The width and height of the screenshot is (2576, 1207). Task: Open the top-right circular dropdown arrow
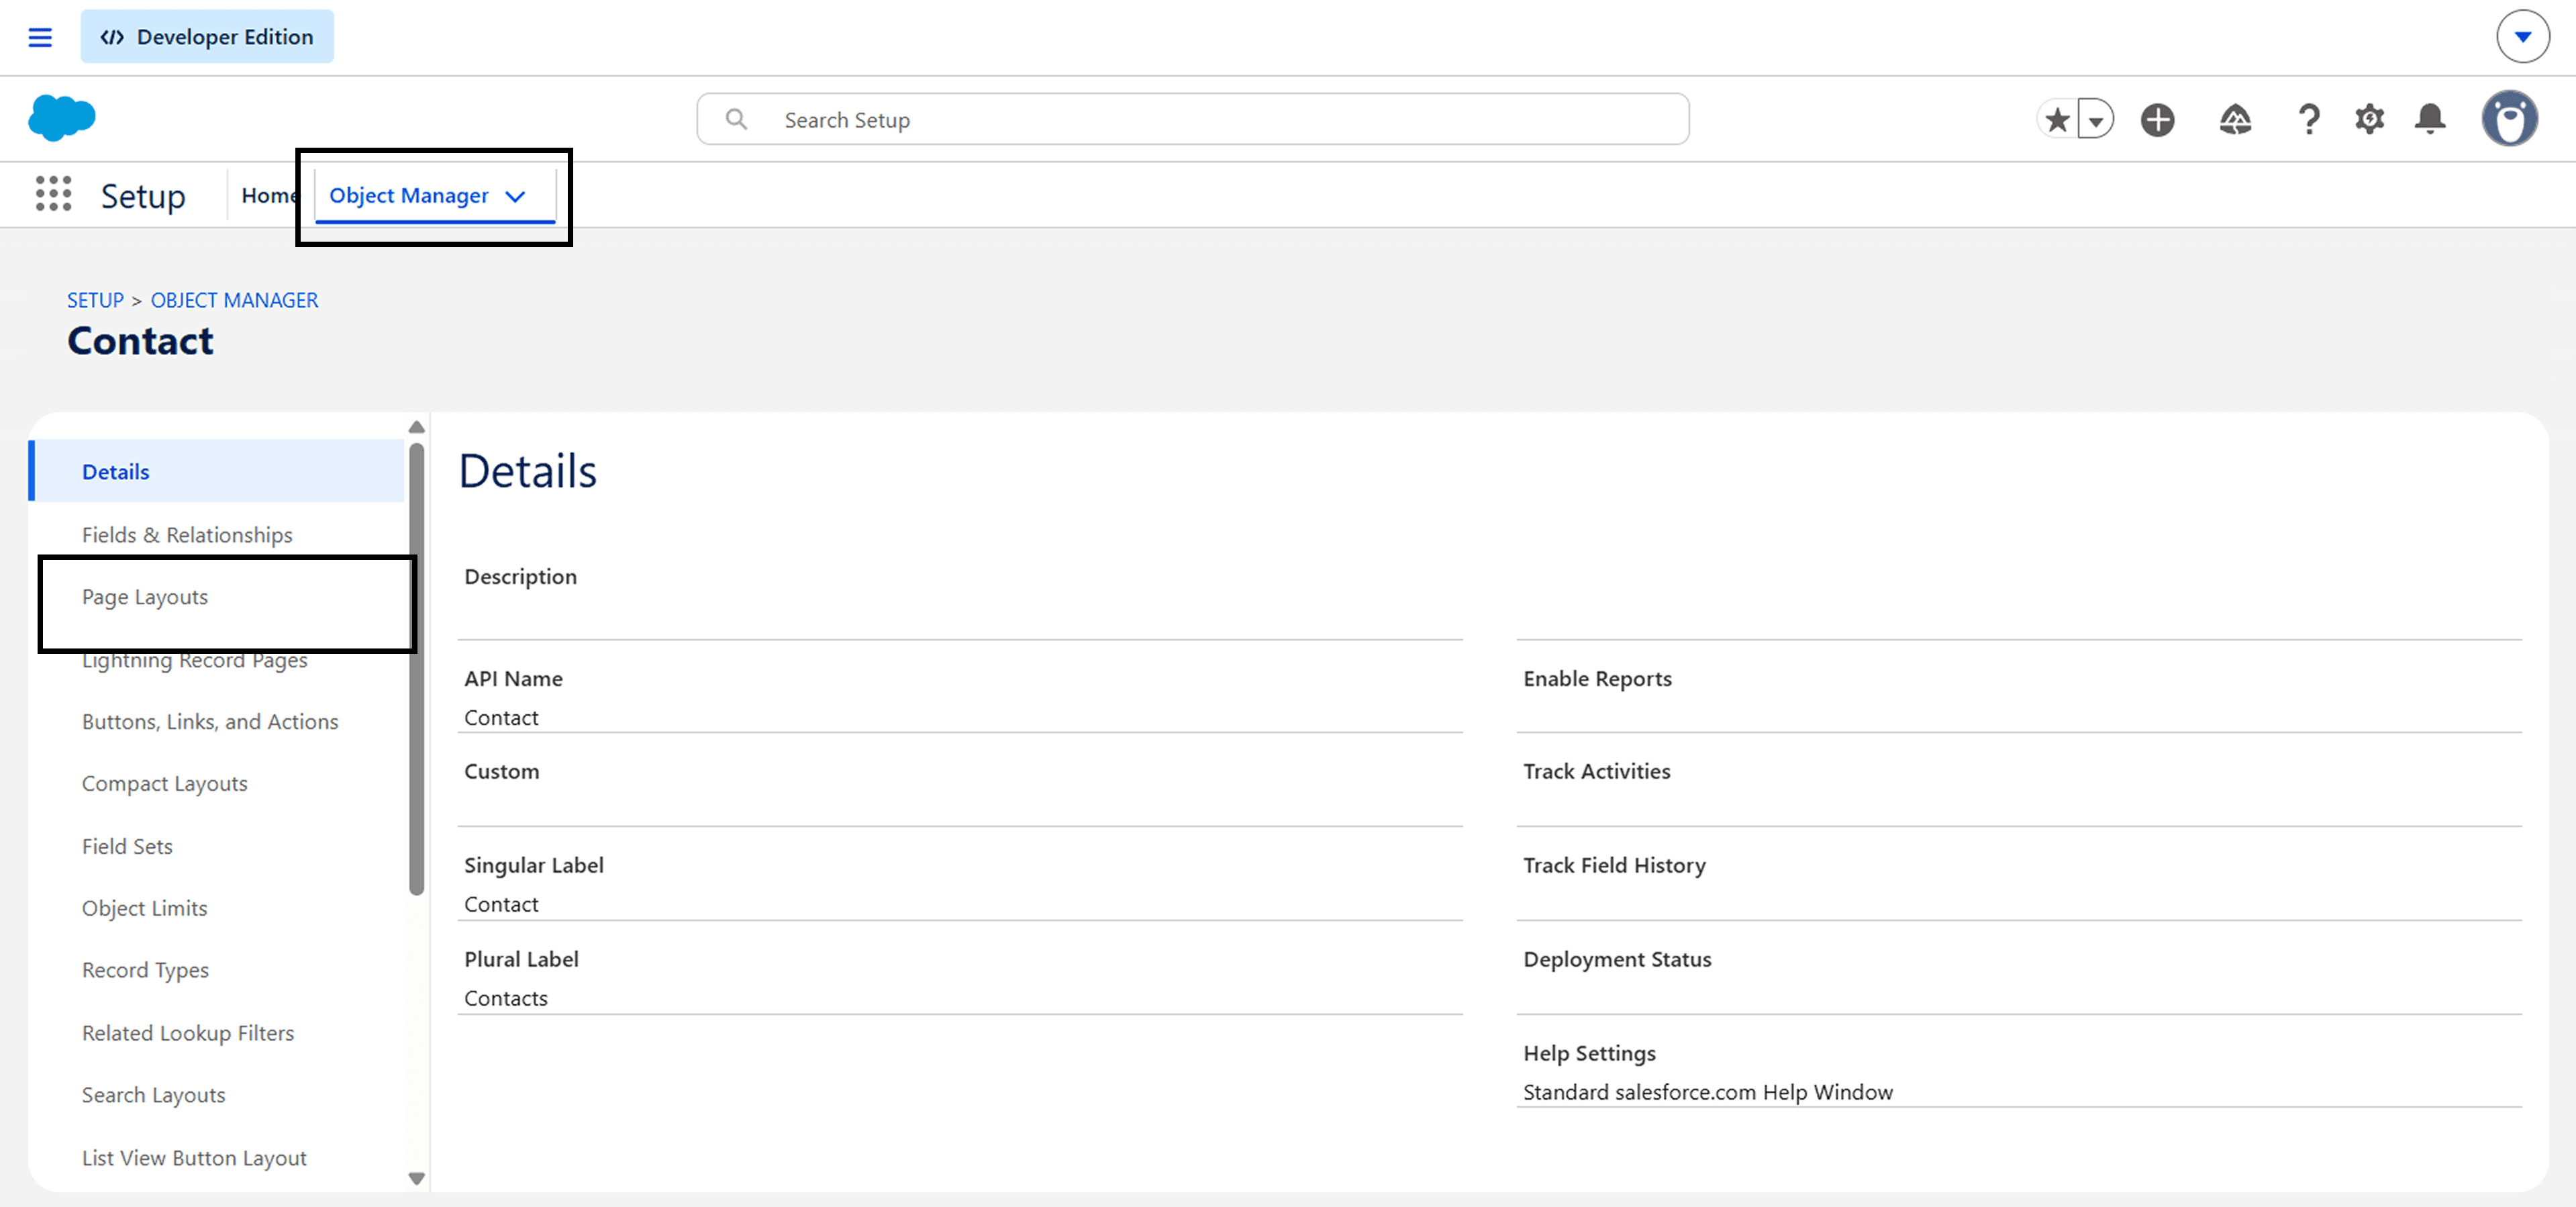click(2522, 37)
